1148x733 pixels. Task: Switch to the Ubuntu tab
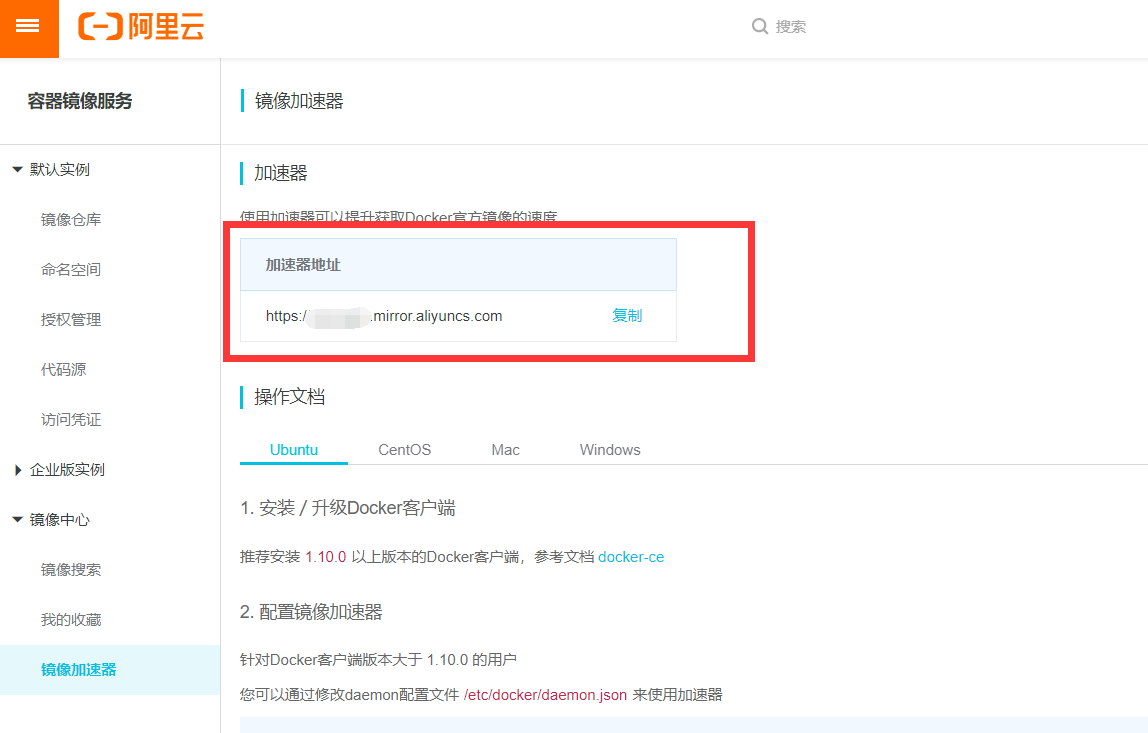[x=294, y=450]
